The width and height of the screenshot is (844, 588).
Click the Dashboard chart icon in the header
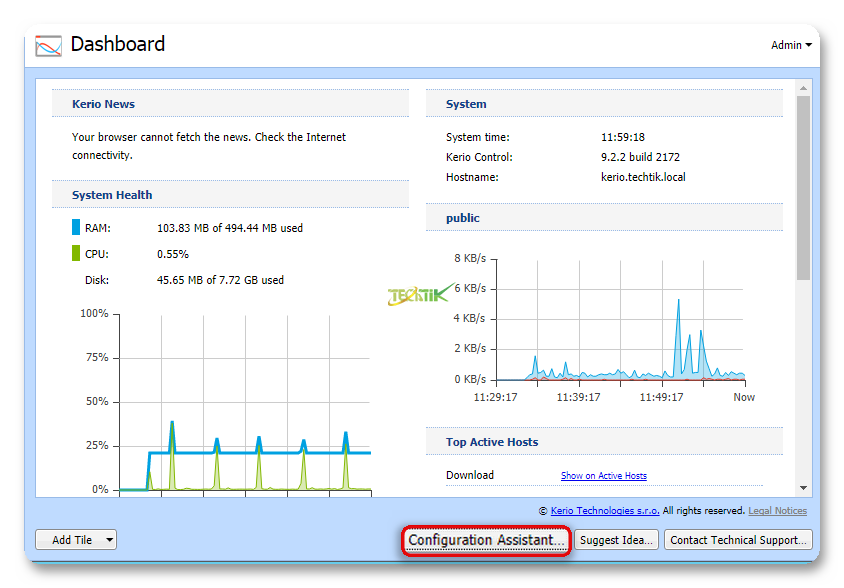pos(48,46)
